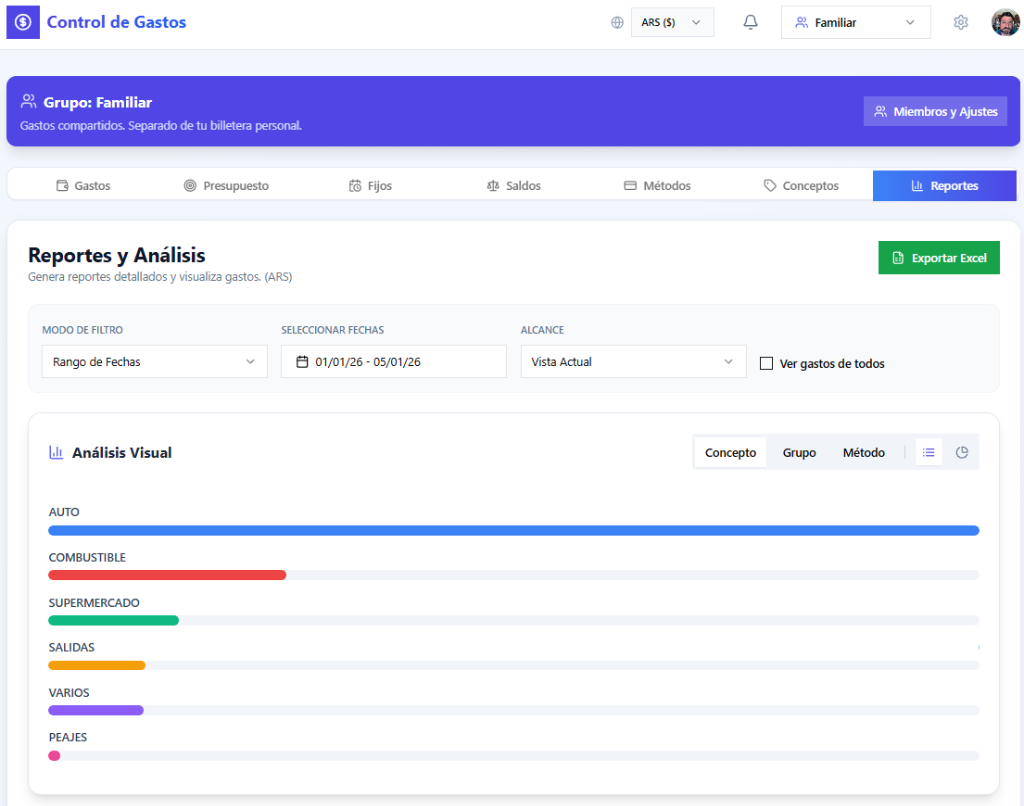Click the globe language icon
This screenshot has height=806, width=1024.
(617, 22)
